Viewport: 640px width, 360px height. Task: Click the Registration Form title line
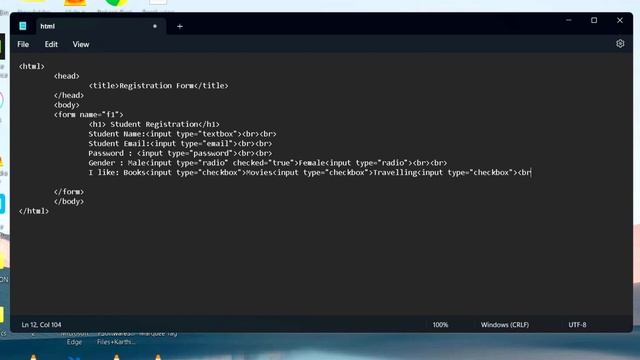pyautogui.click(x=158, y=86)
